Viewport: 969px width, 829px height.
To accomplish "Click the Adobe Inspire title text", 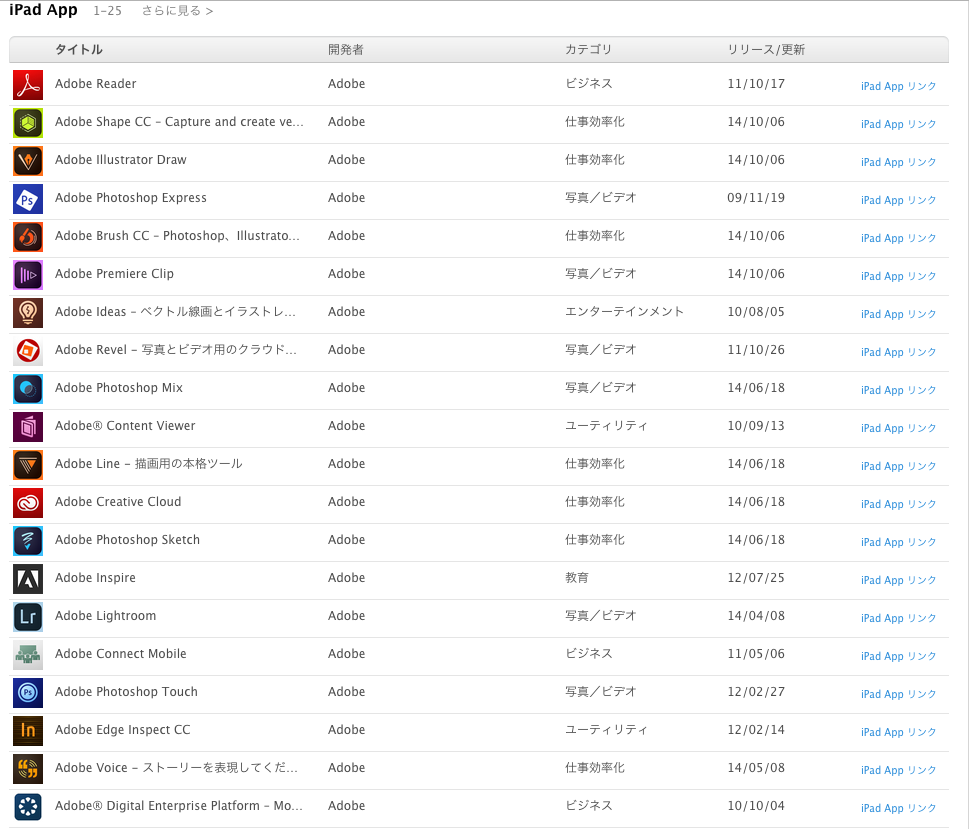I will pyautogui.click(x=95, y=577).
